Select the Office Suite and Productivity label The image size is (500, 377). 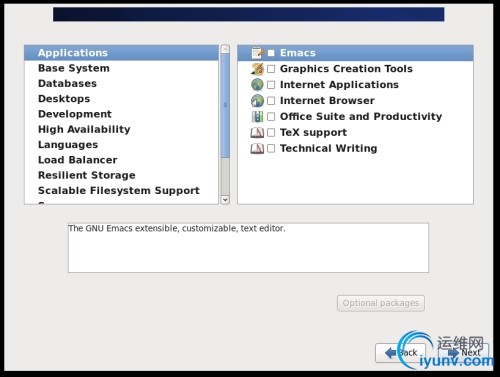pyautogui.click(x=361, y=117)
